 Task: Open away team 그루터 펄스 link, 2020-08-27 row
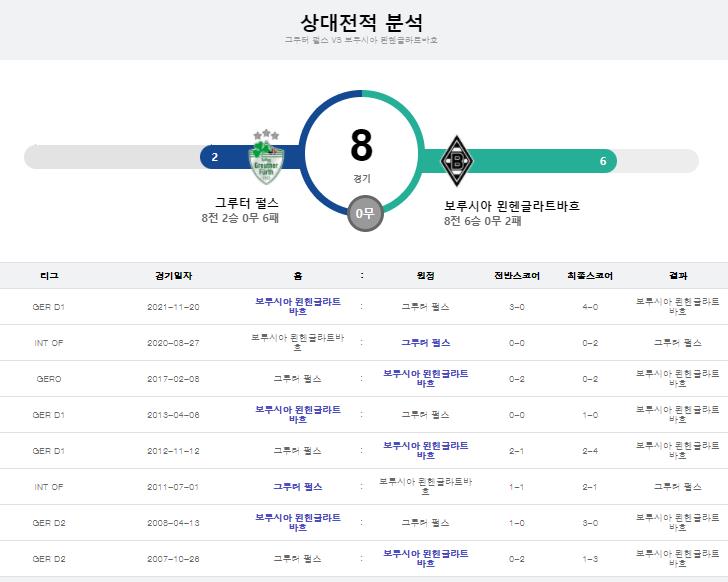pos(425,343)
